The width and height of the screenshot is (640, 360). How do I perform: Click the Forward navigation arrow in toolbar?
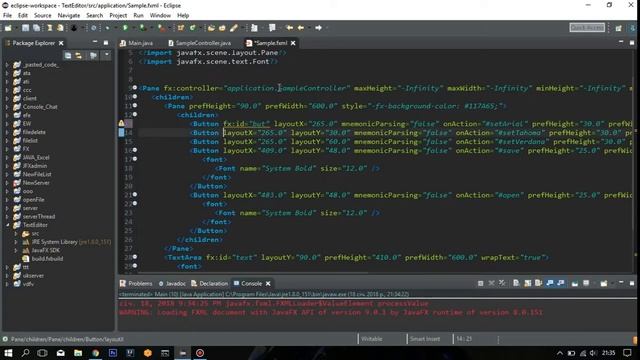click(x=318, y=28)
